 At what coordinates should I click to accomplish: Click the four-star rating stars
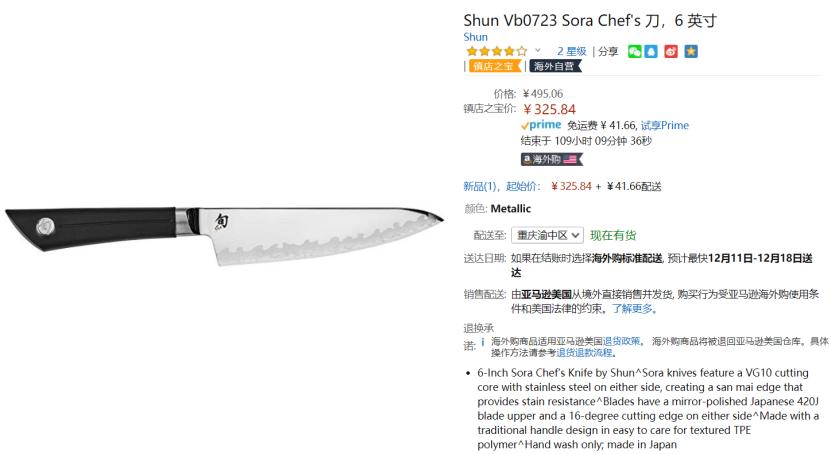coord(497,51)
